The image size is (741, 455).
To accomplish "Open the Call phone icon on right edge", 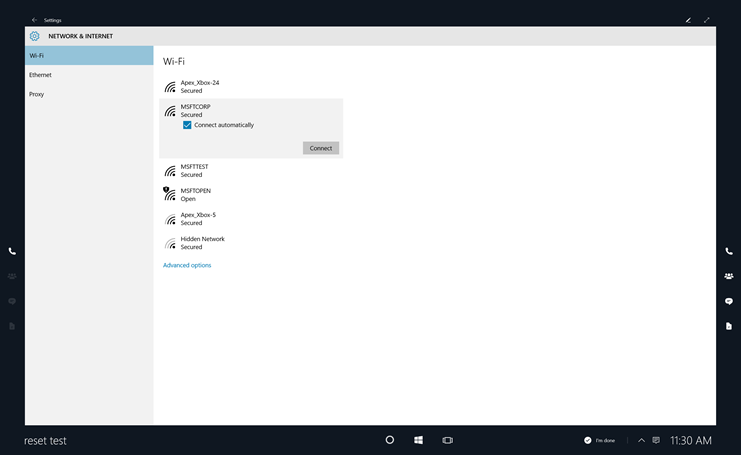I will tap(729, 251).
